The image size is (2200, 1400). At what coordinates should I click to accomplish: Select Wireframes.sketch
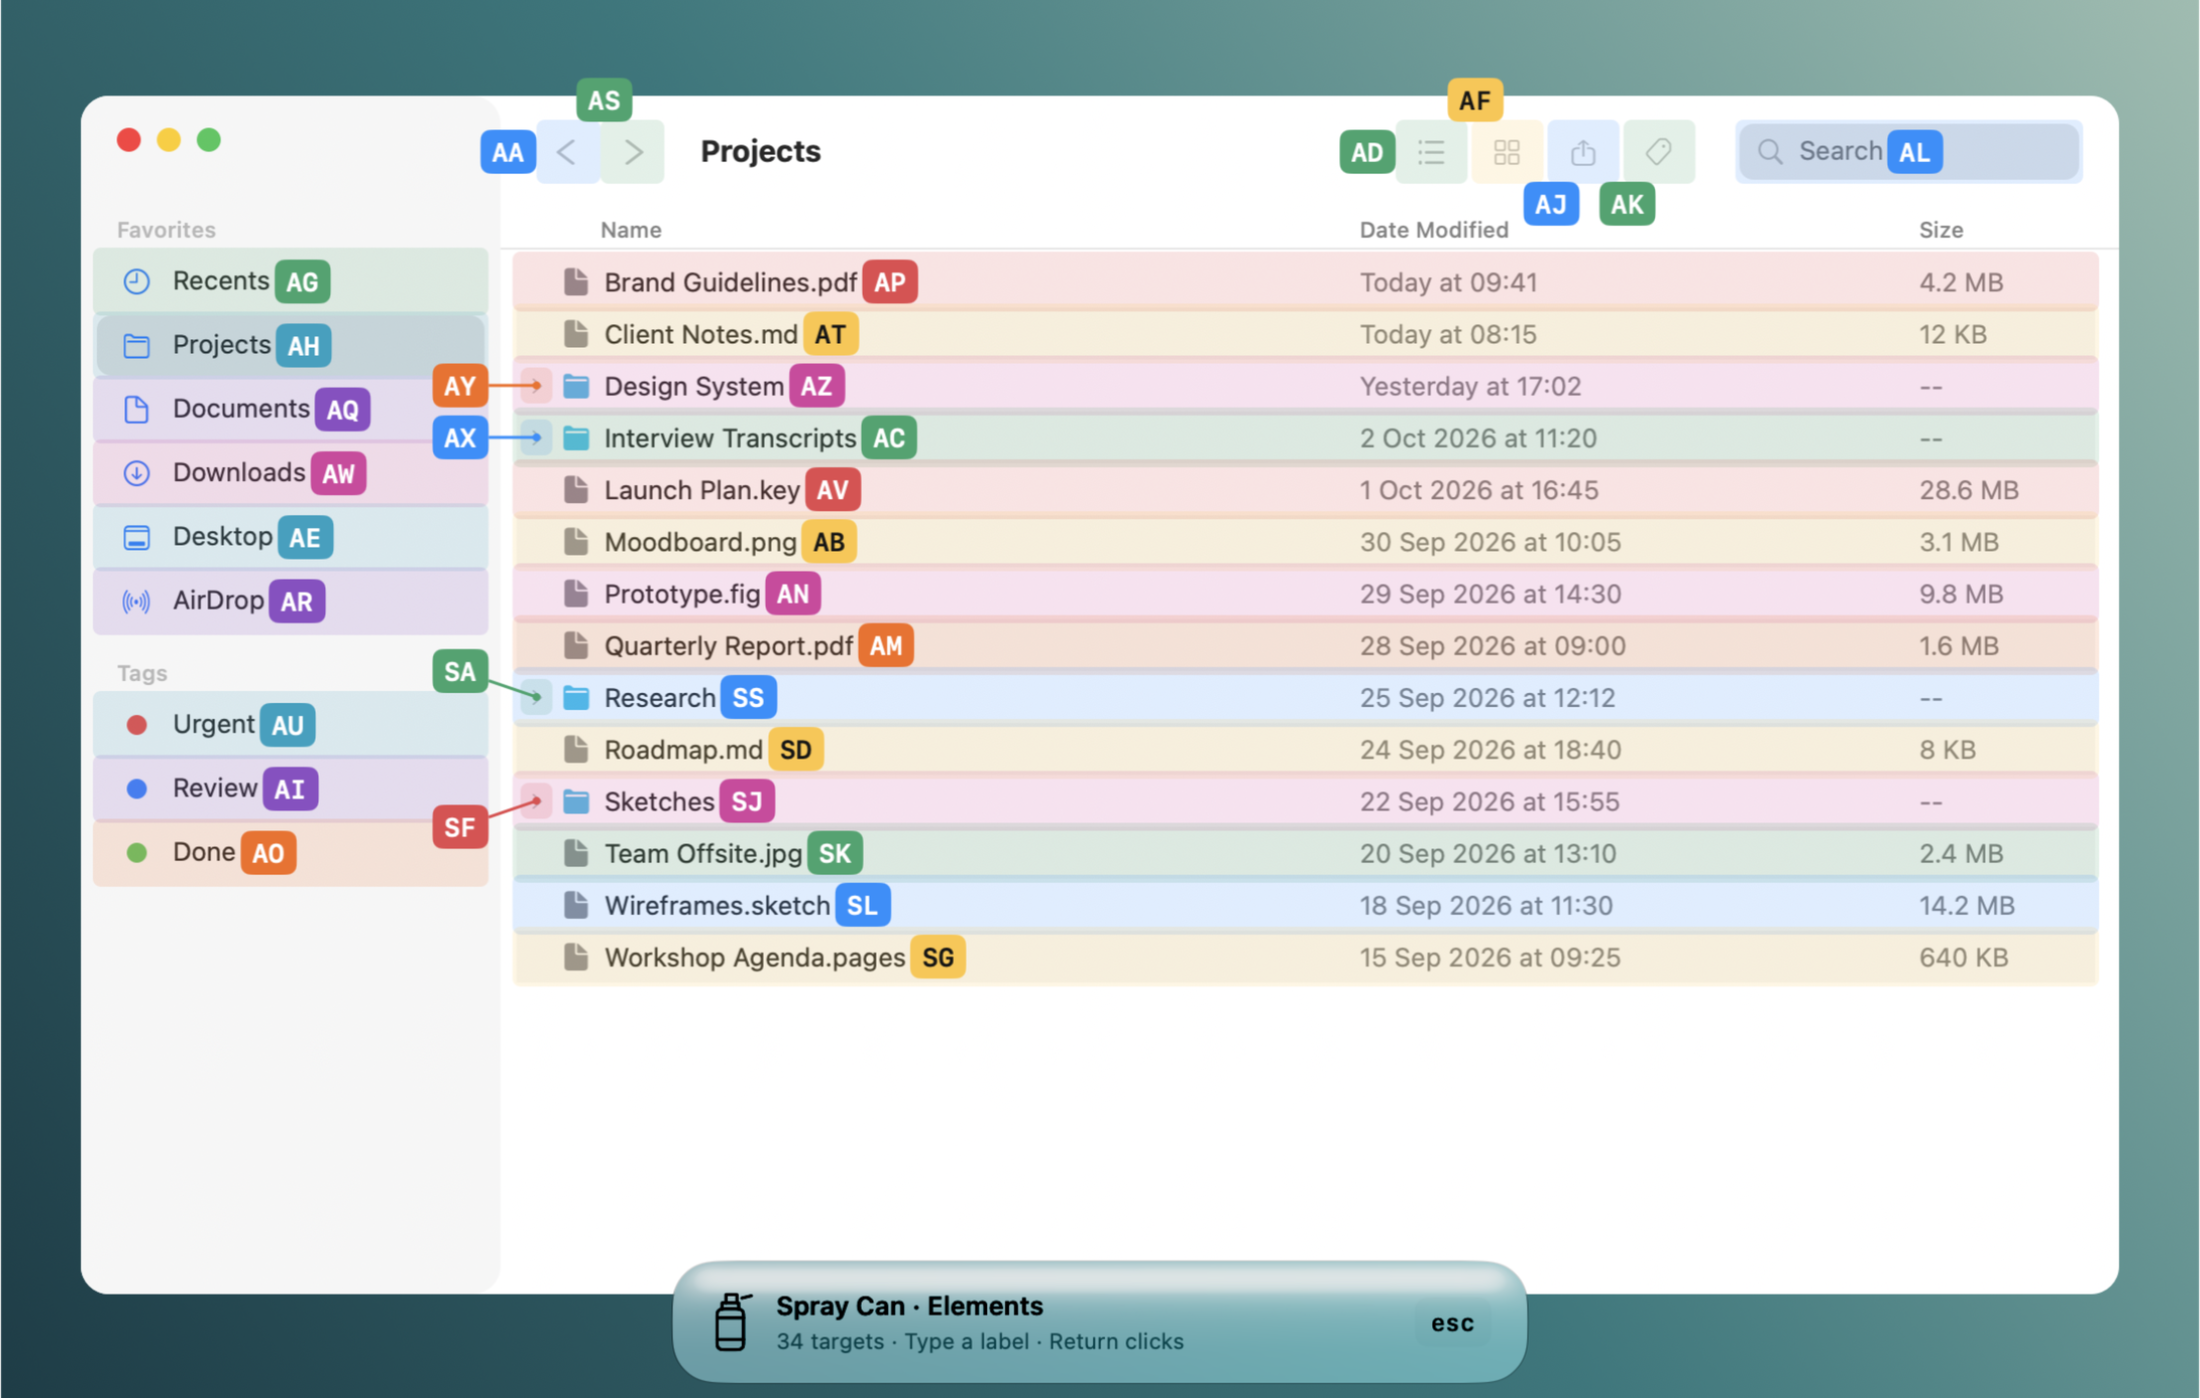coord(1305,906)
